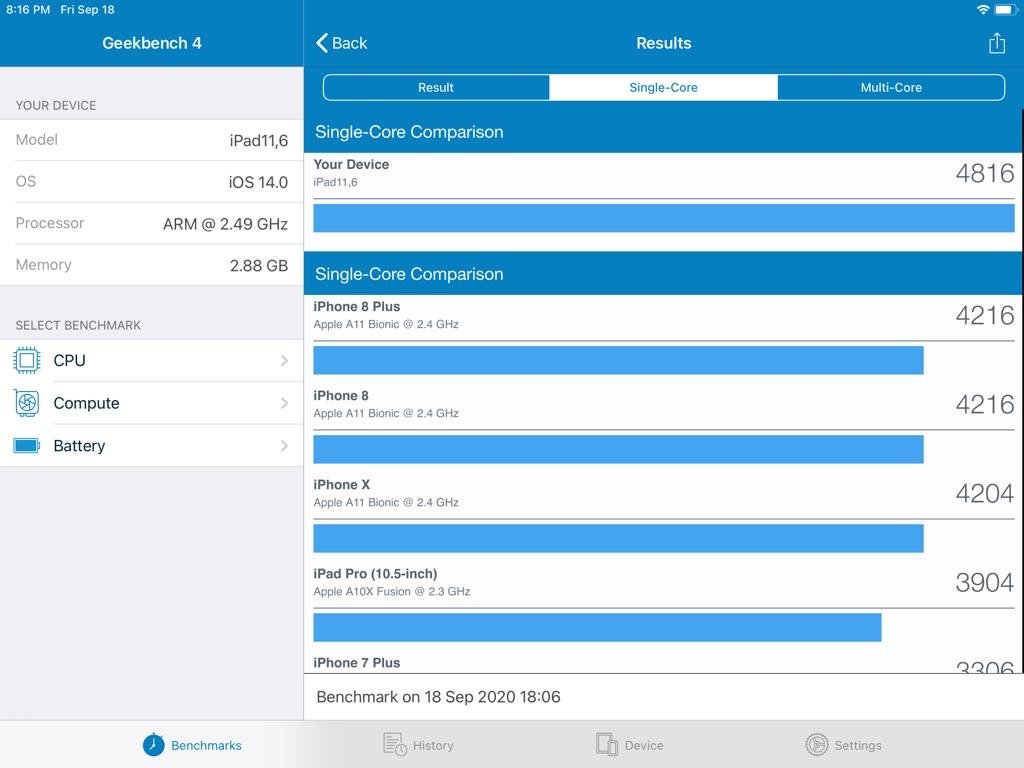This screenshot has width=1024, height=768.
Task: Select the CPU benchmark label
Action: [69, 360]
